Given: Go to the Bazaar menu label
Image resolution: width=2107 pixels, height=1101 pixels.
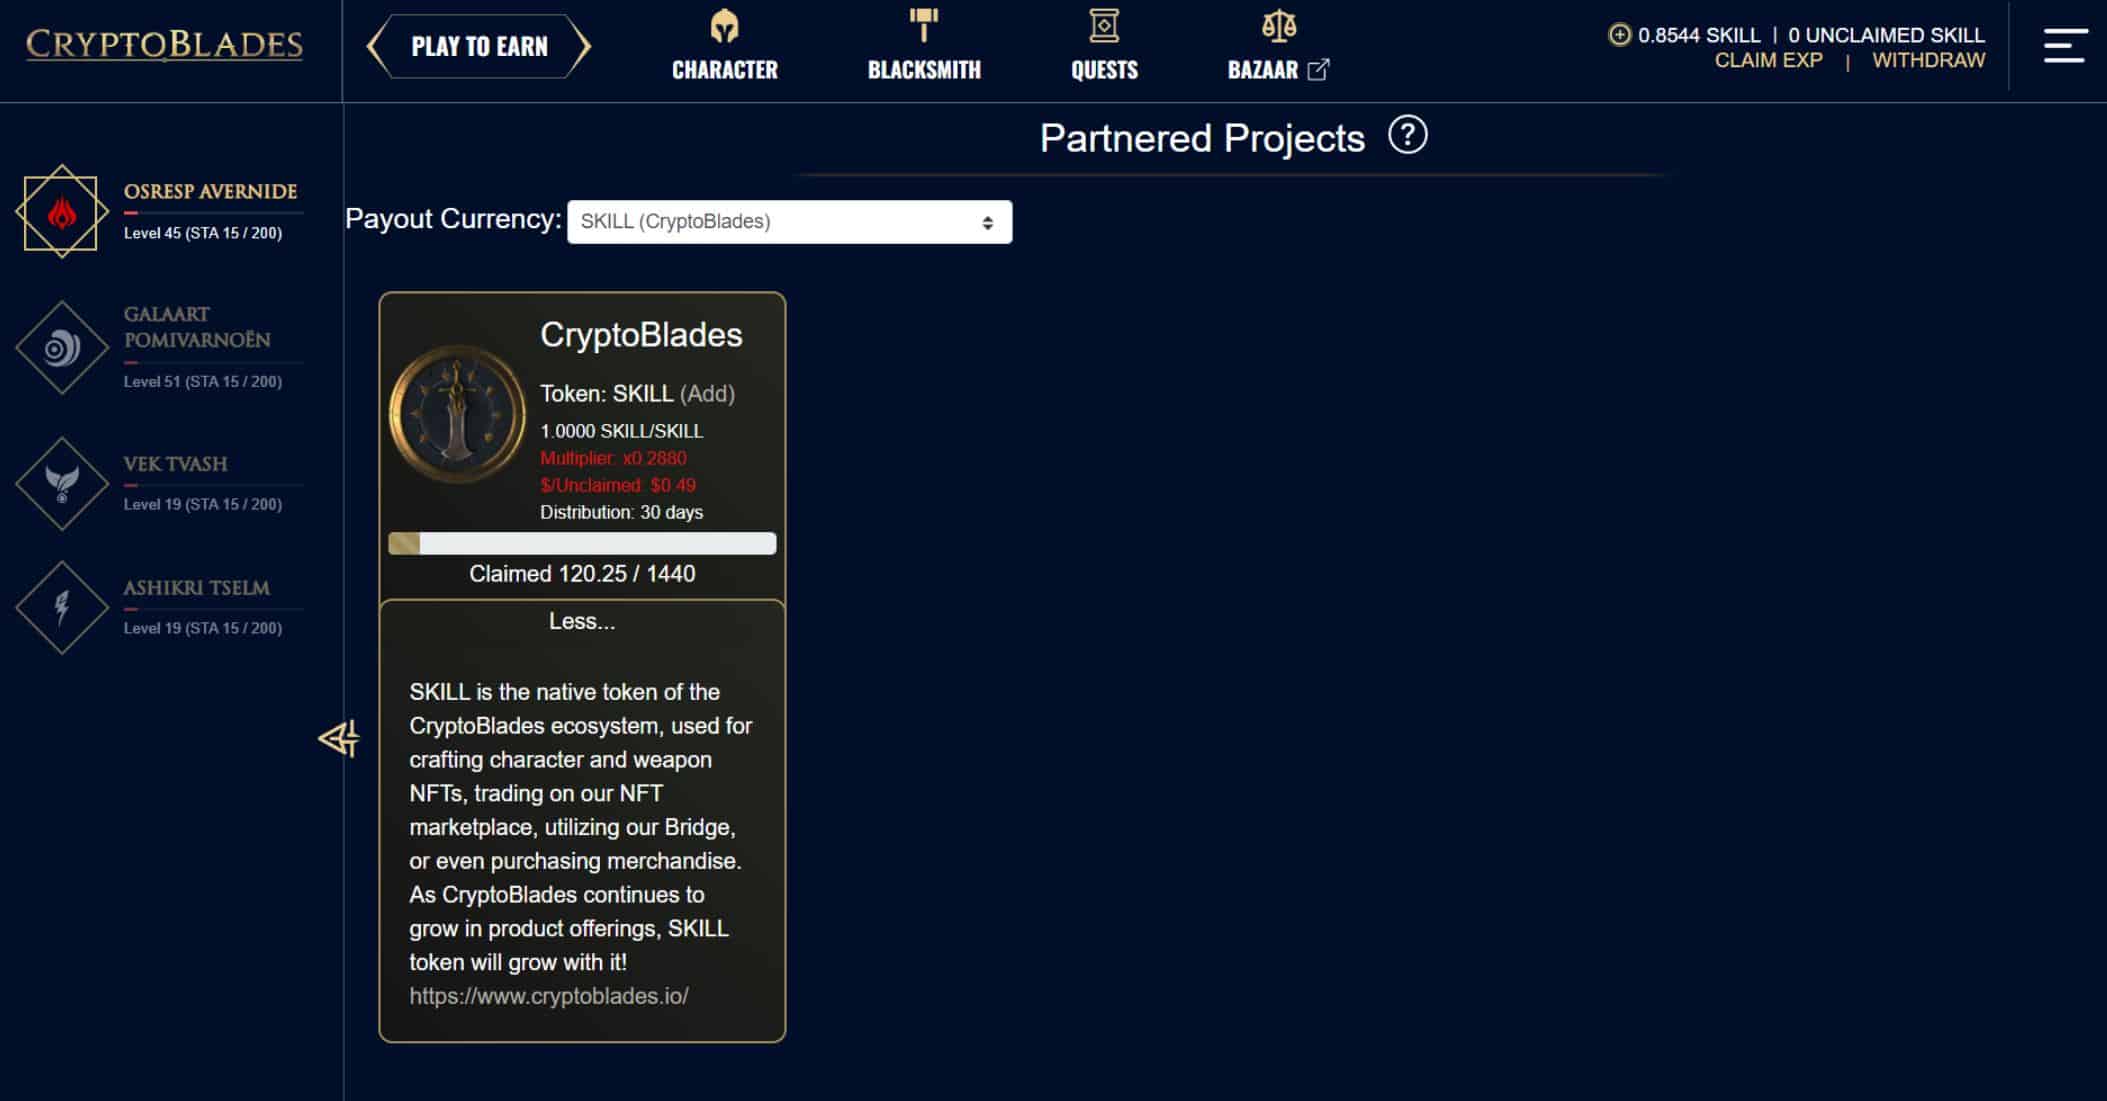Looking at the screenshot, I should [x=1262, y=70].
